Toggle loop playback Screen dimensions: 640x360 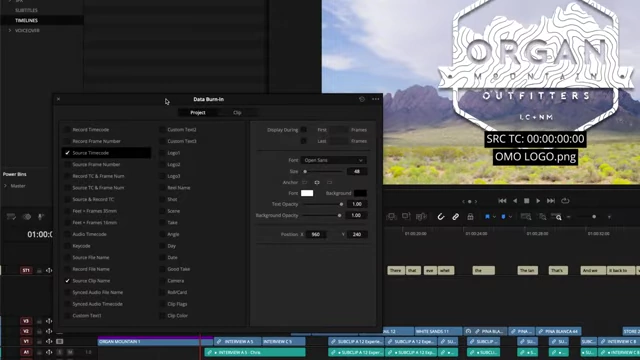[x=565, y=201]
